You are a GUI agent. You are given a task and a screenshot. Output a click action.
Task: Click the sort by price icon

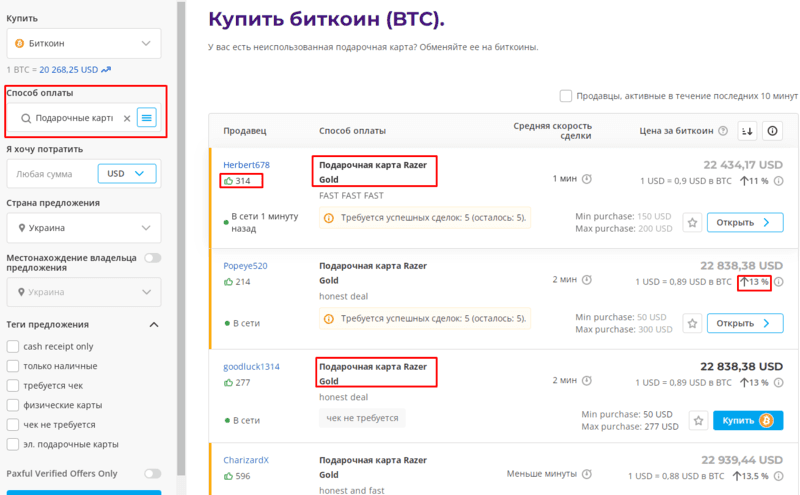[x=747, y=131]
